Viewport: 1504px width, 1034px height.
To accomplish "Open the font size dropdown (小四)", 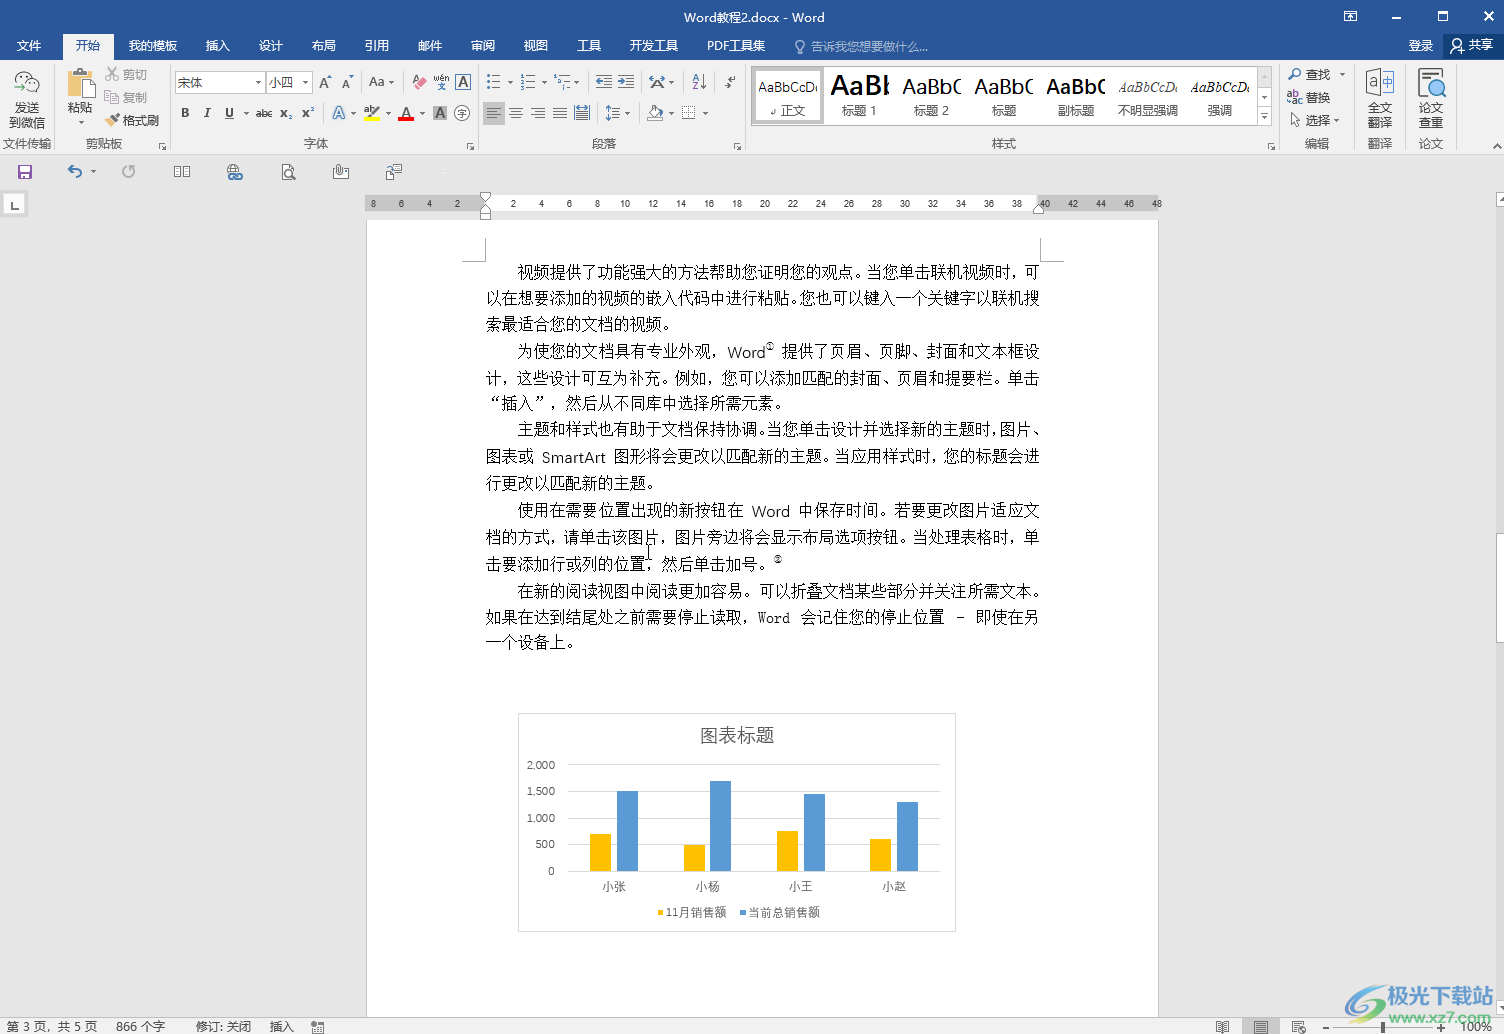I will [x=306, y=82].
